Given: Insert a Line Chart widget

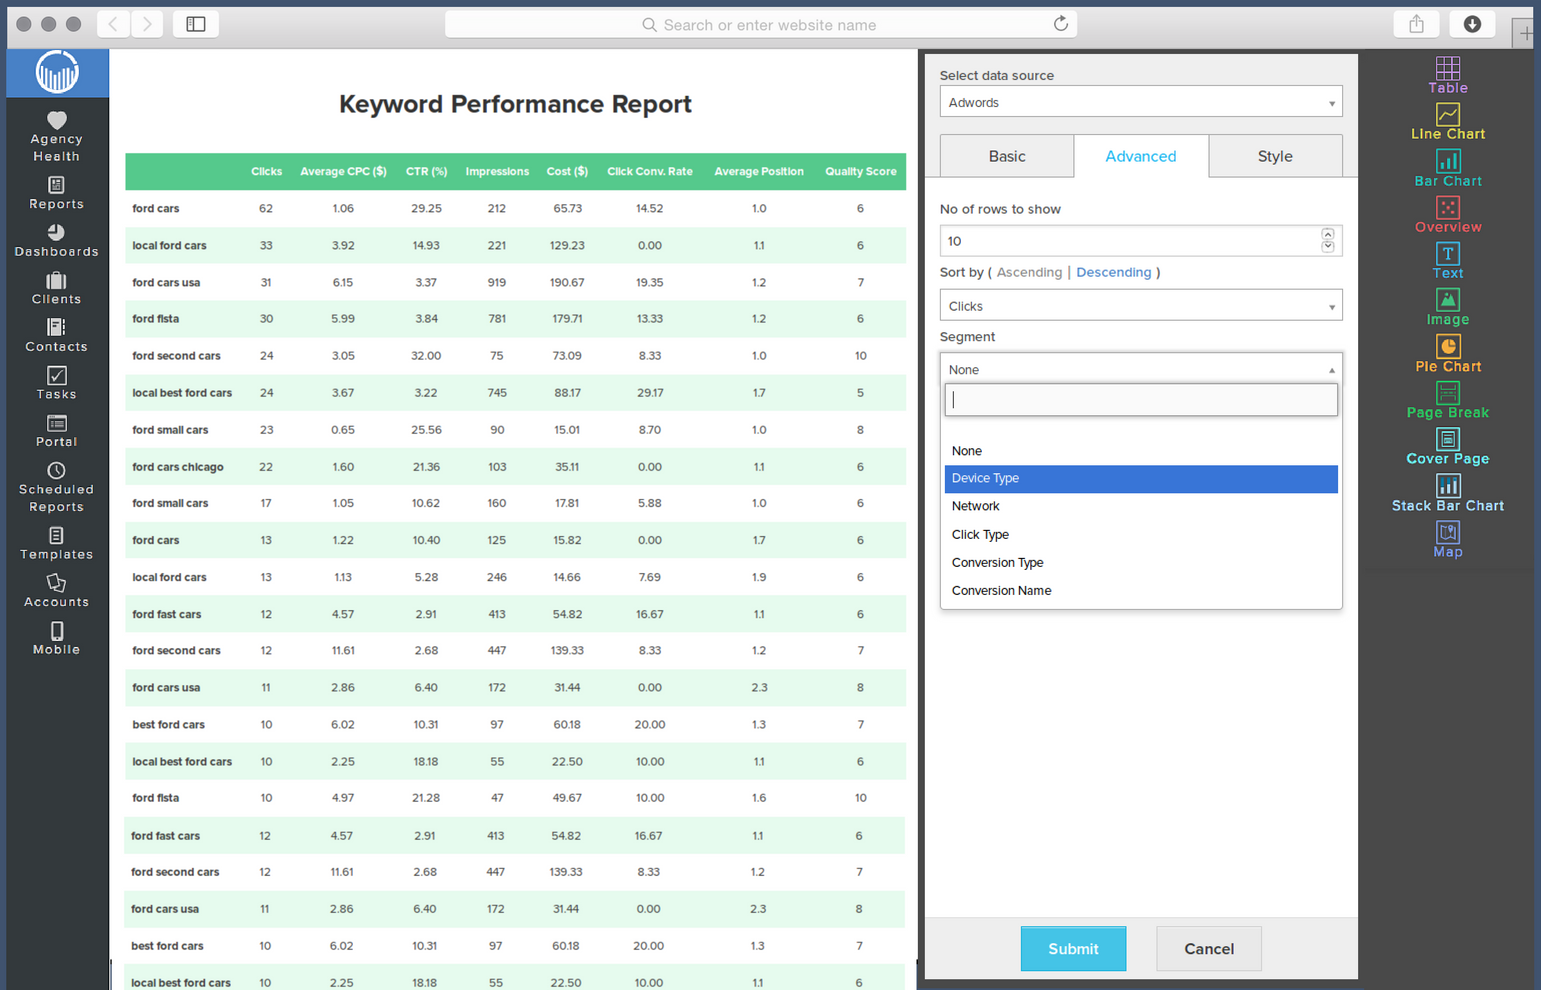Looking at the screenshot, I should (1447, 120).
